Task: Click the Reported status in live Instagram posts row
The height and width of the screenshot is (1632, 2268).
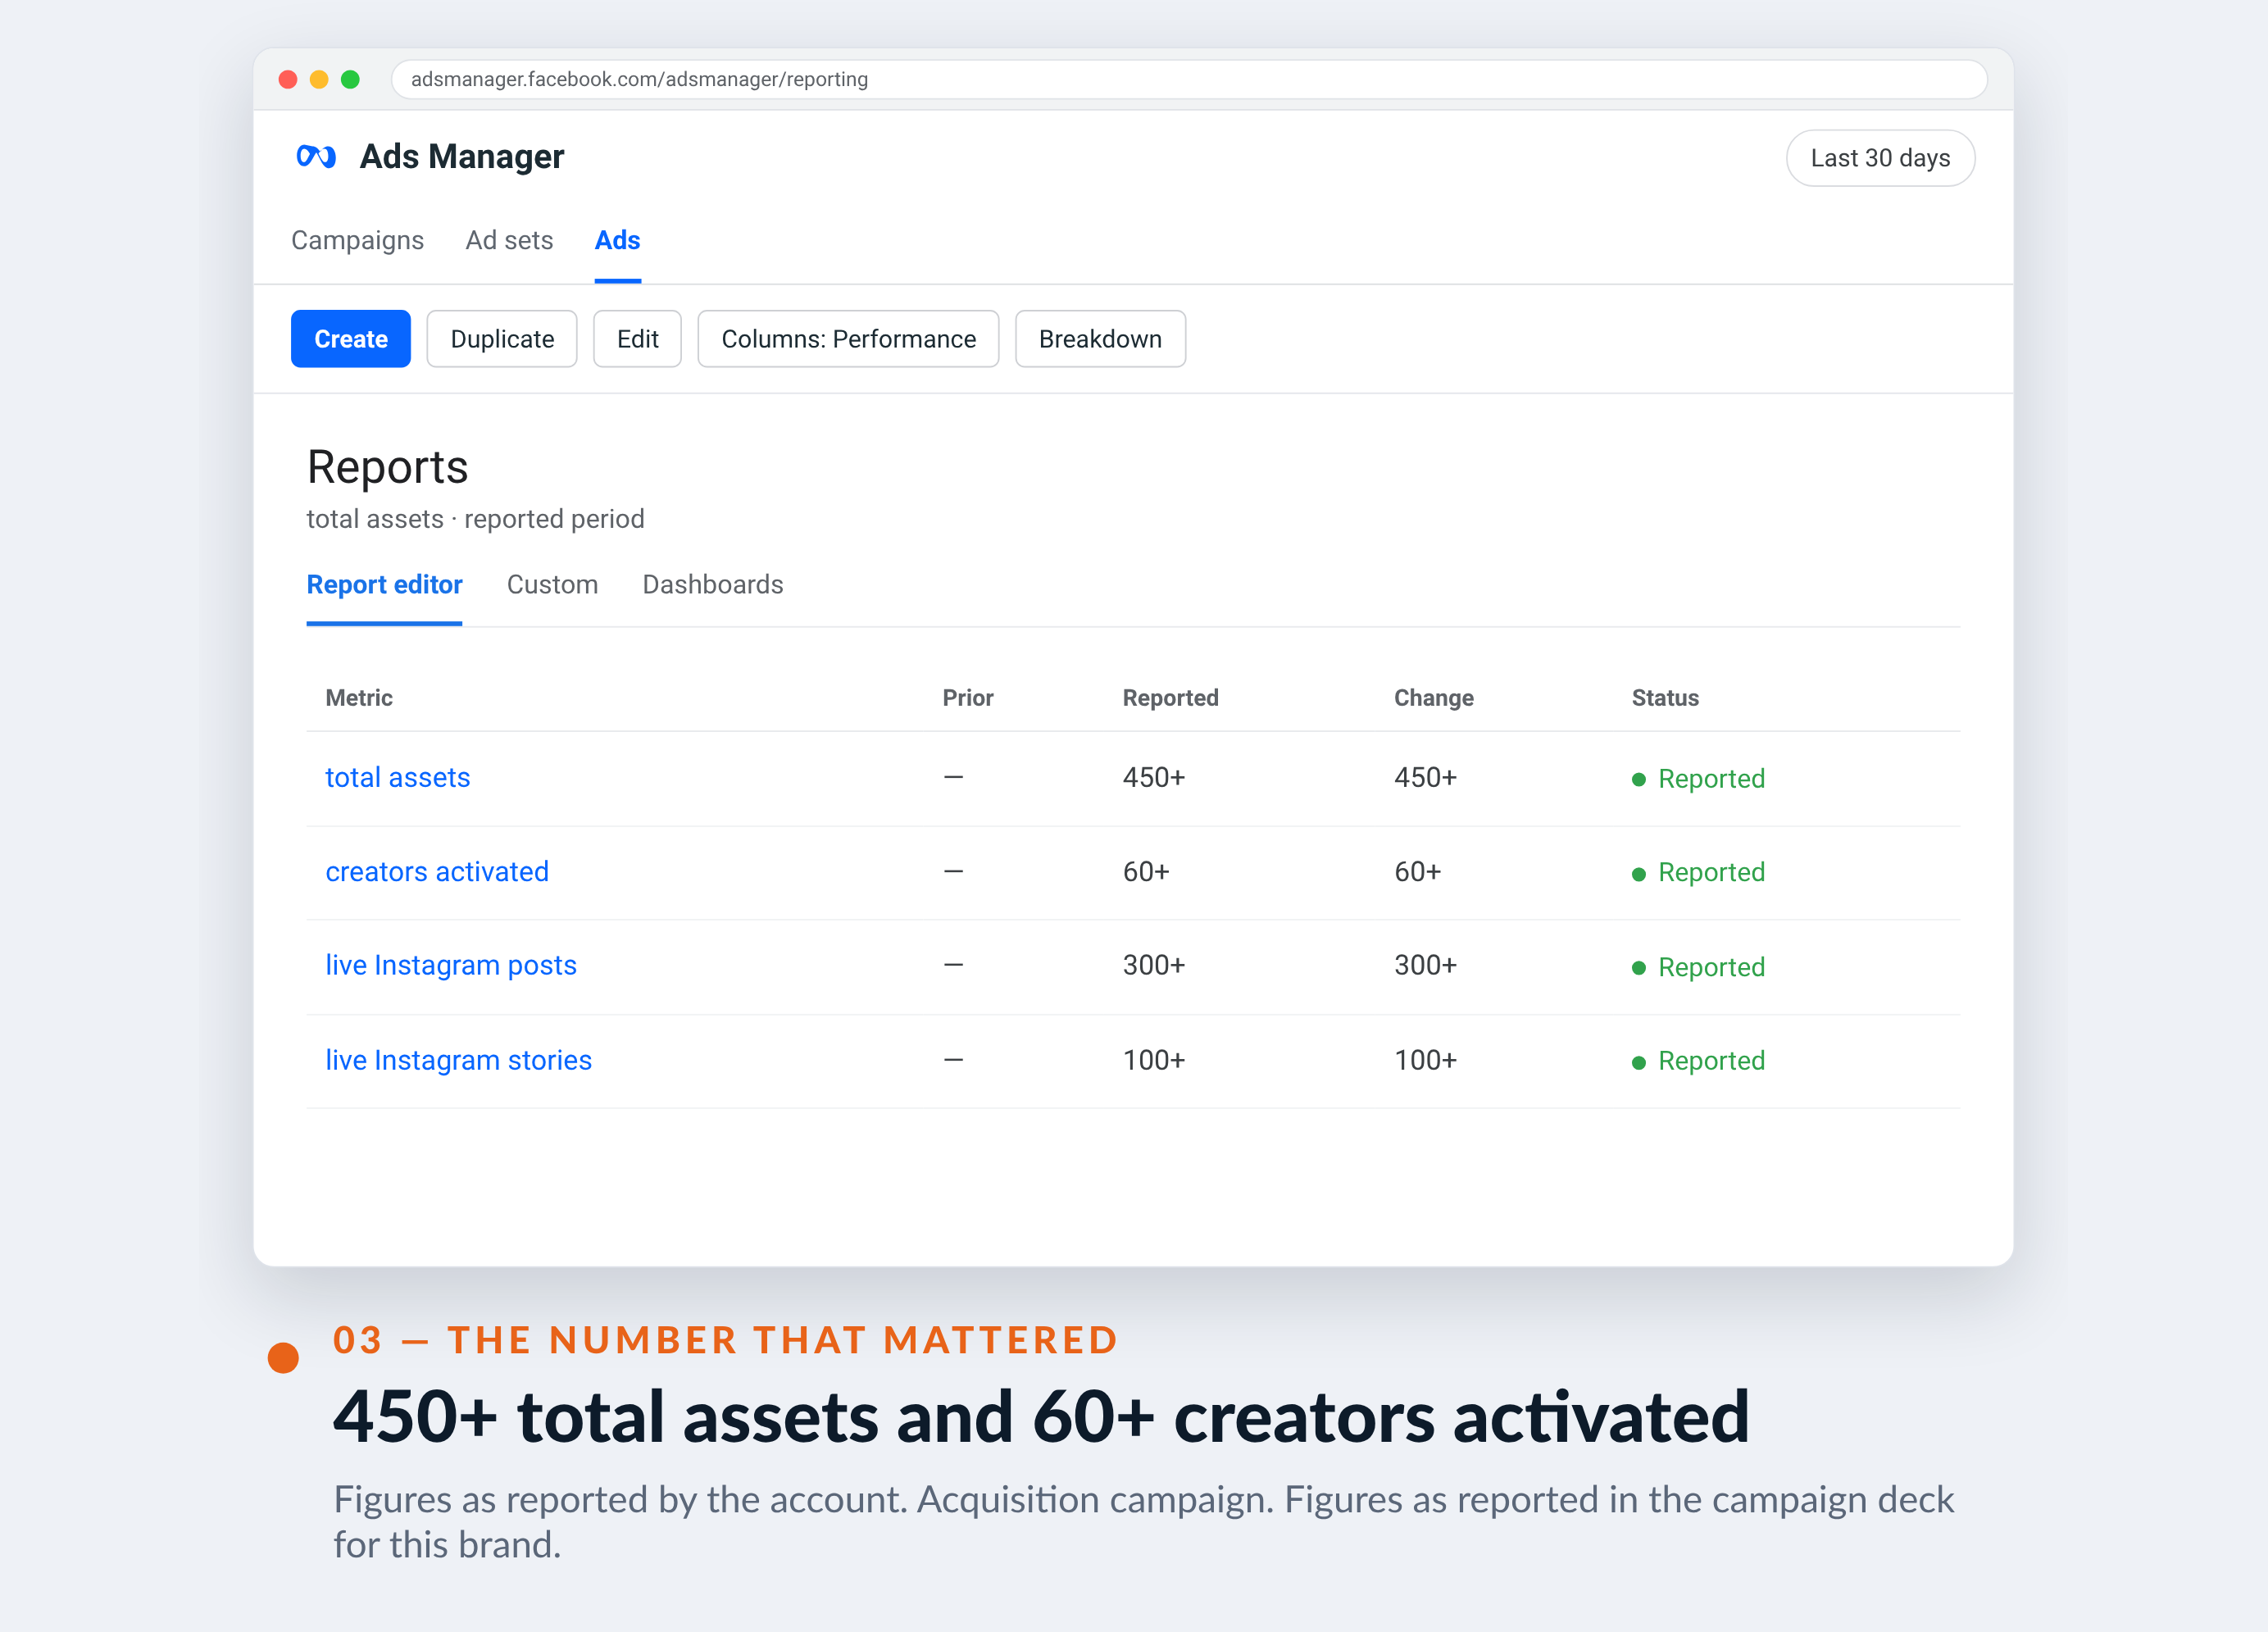Action: coord(1698,967)
